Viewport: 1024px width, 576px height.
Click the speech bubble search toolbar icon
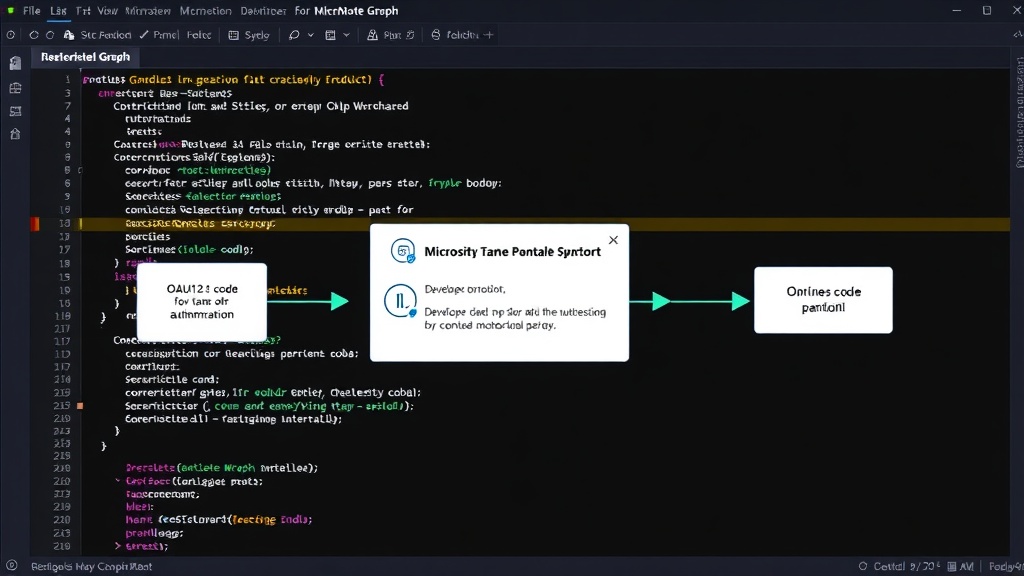294,35
